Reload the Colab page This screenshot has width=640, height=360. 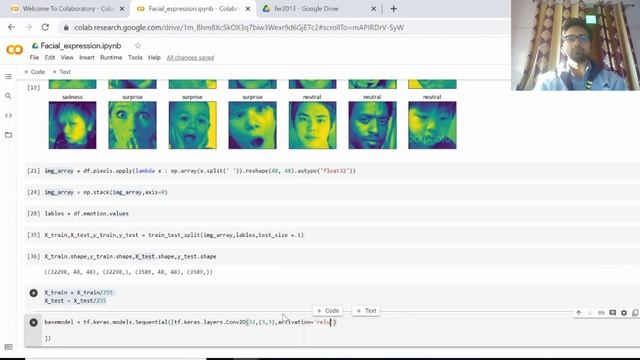tap(45, 27)
